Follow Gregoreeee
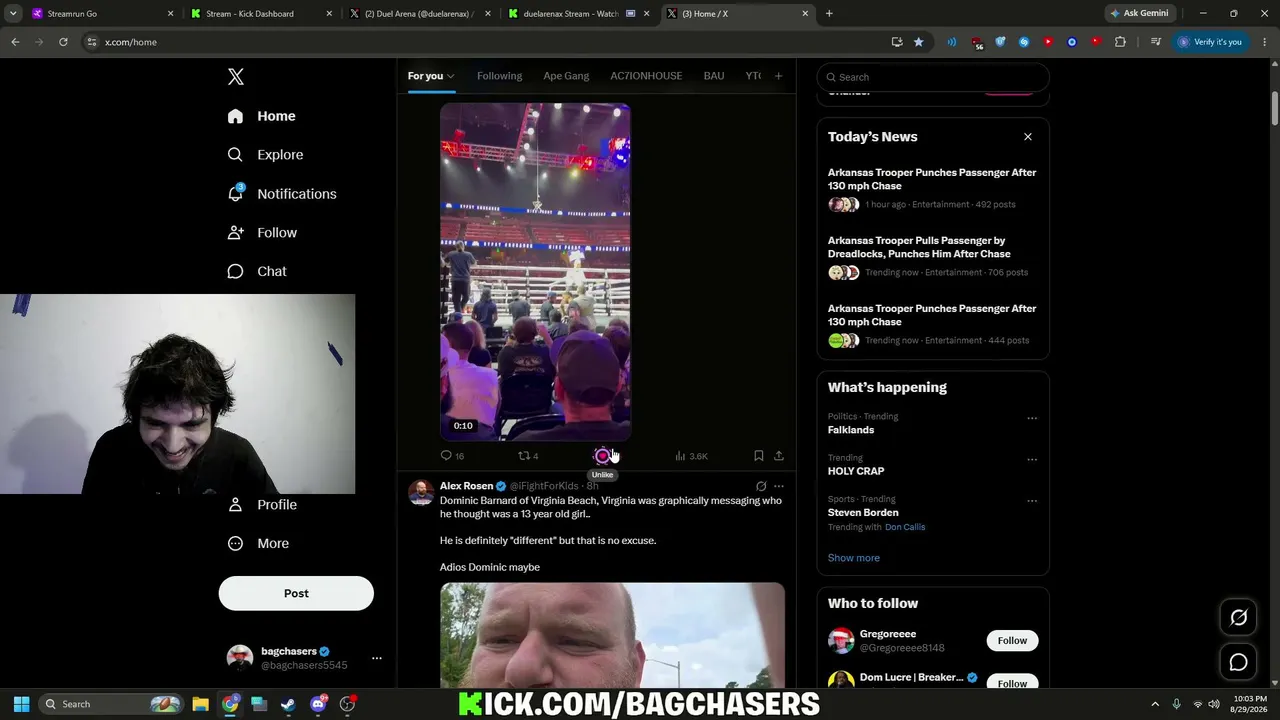Screen dimensions: 1280x720 [x=1012, y=640]
